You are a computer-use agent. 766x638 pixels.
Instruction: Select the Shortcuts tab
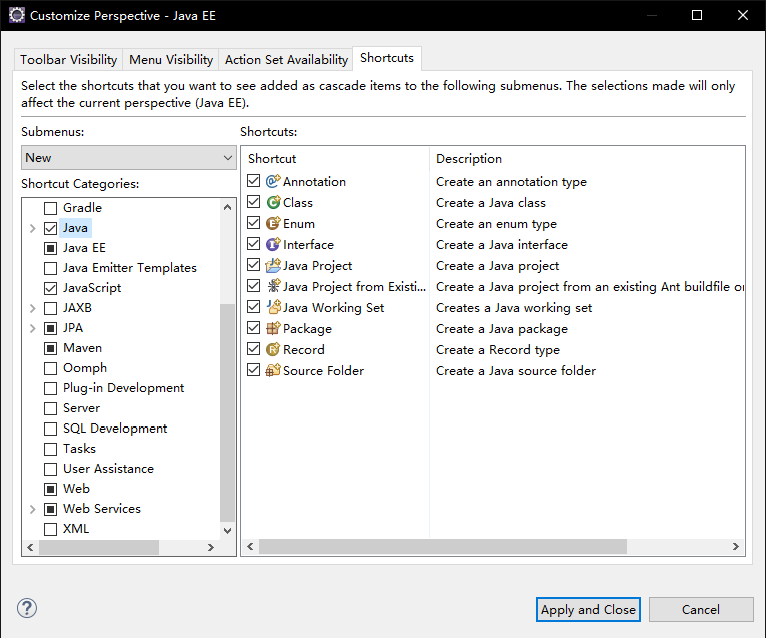(387, 58)
